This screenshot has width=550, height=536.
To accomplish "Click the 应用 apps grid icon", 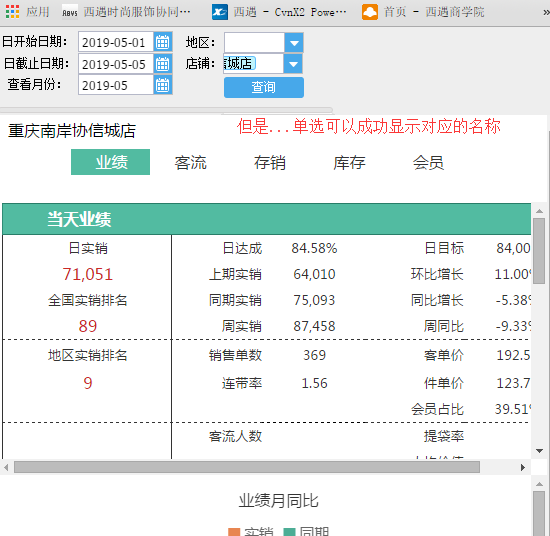I will (12, 12).
